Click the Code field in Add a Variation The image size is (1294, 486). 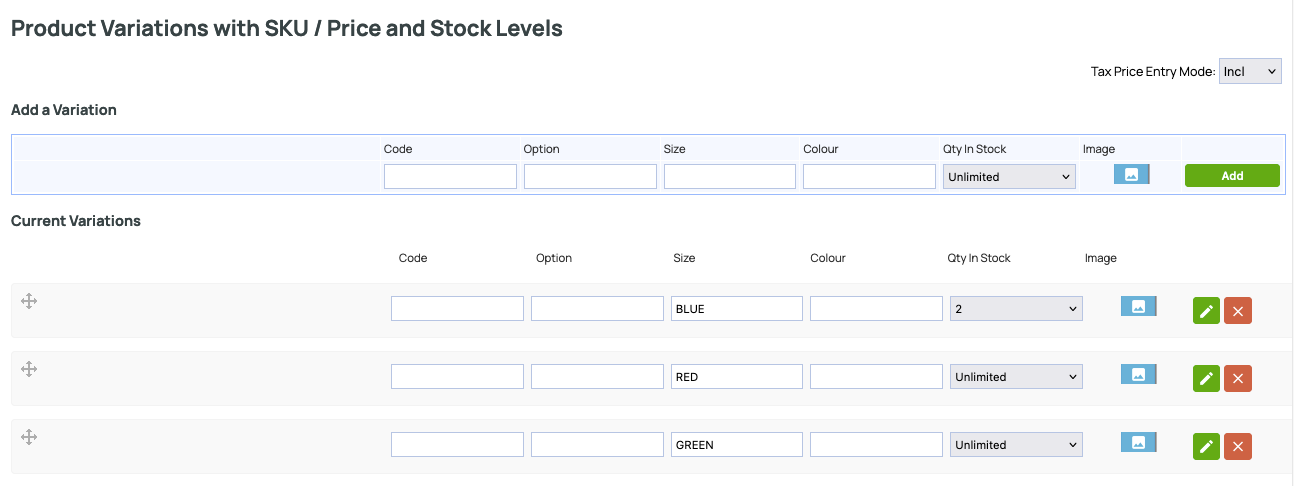[x=450, y=177]
